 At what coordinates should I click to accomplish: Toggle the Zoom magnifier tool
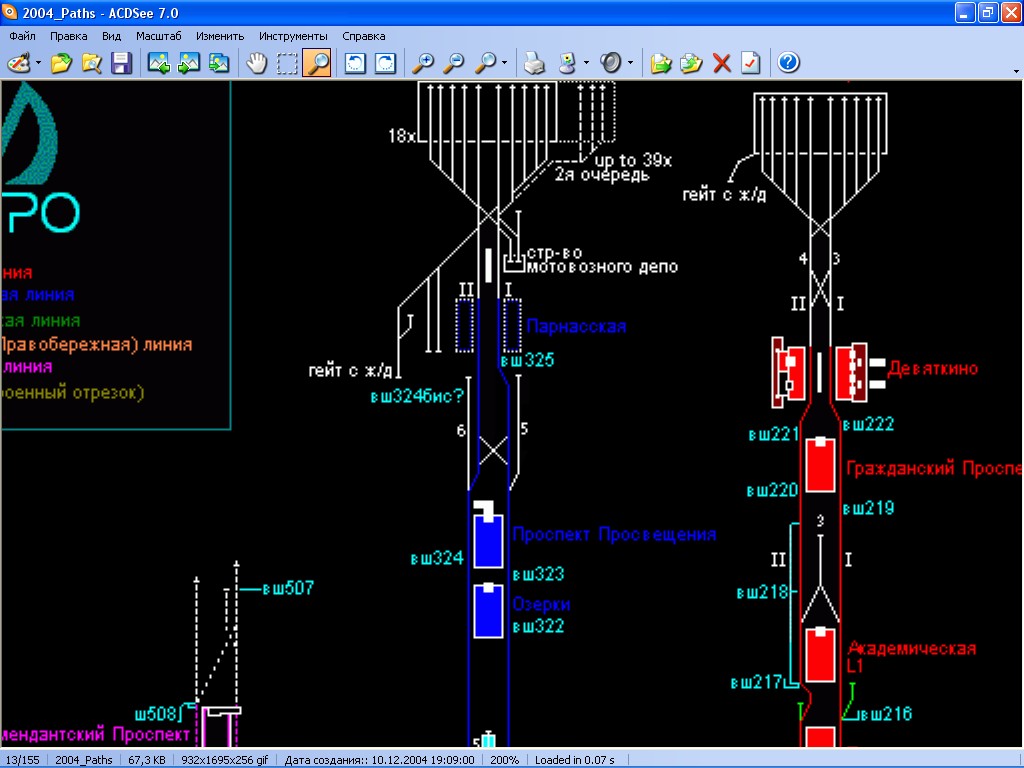[x=317, y=63]
